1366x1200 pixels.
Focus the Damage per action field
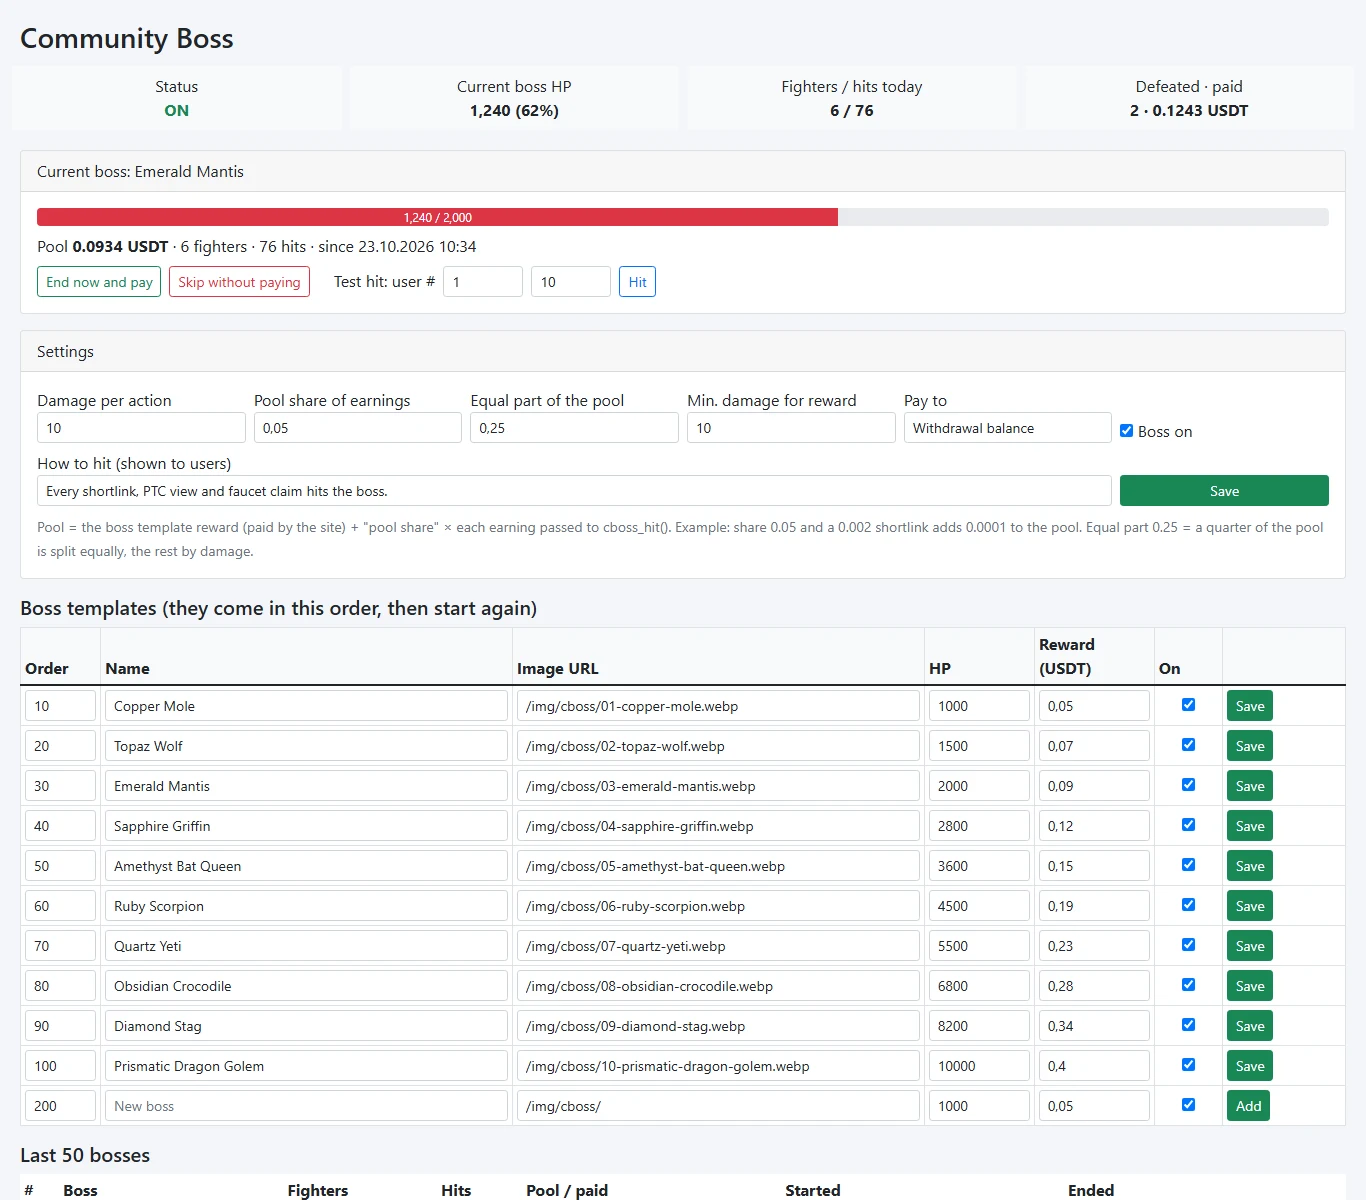[x=141, y=428]
